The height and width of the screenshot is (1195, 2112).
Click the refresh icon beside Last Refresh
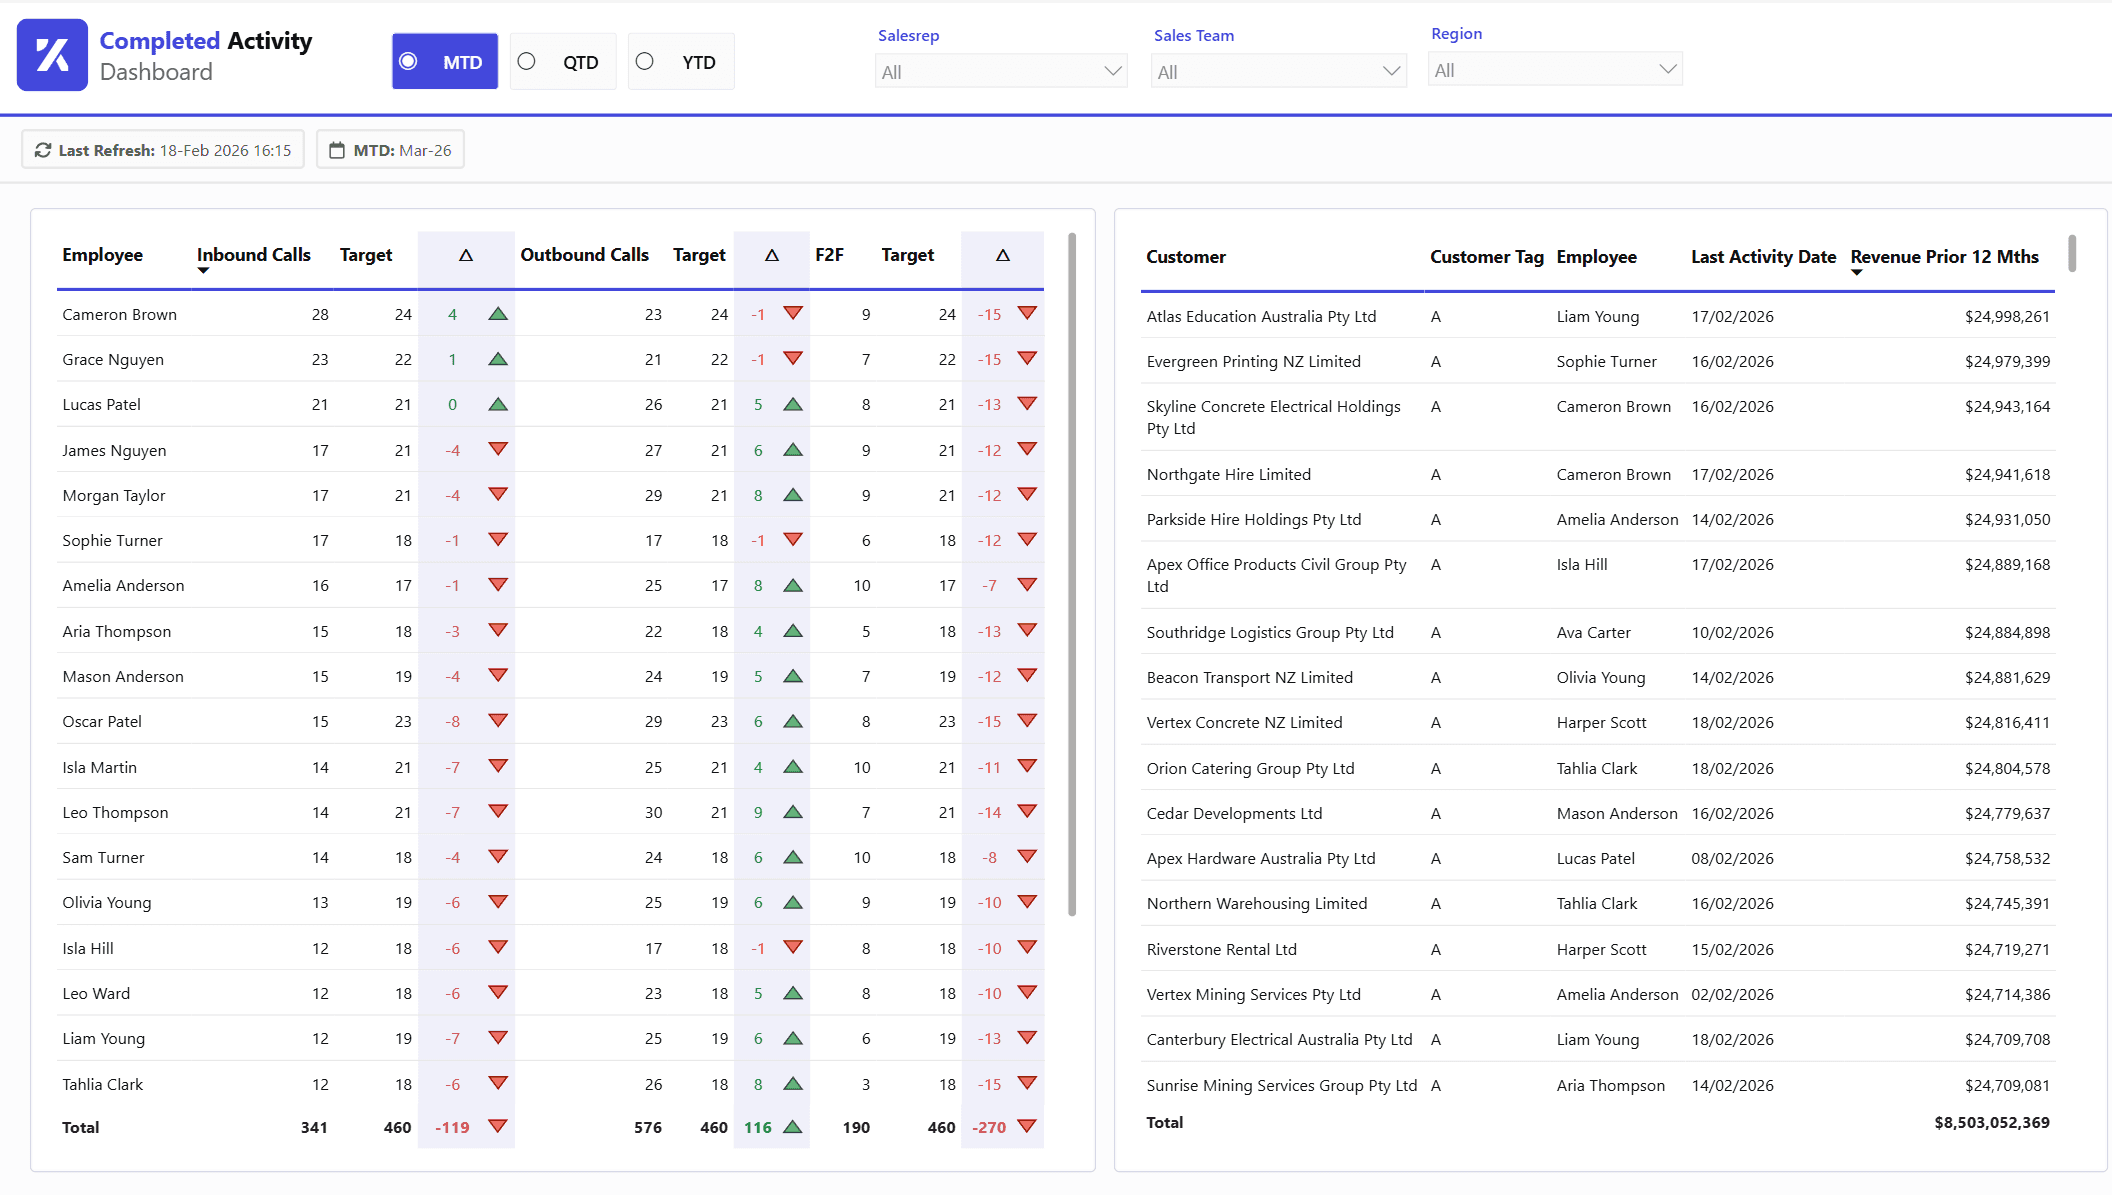pyautogui.click(x=43, y=150)
